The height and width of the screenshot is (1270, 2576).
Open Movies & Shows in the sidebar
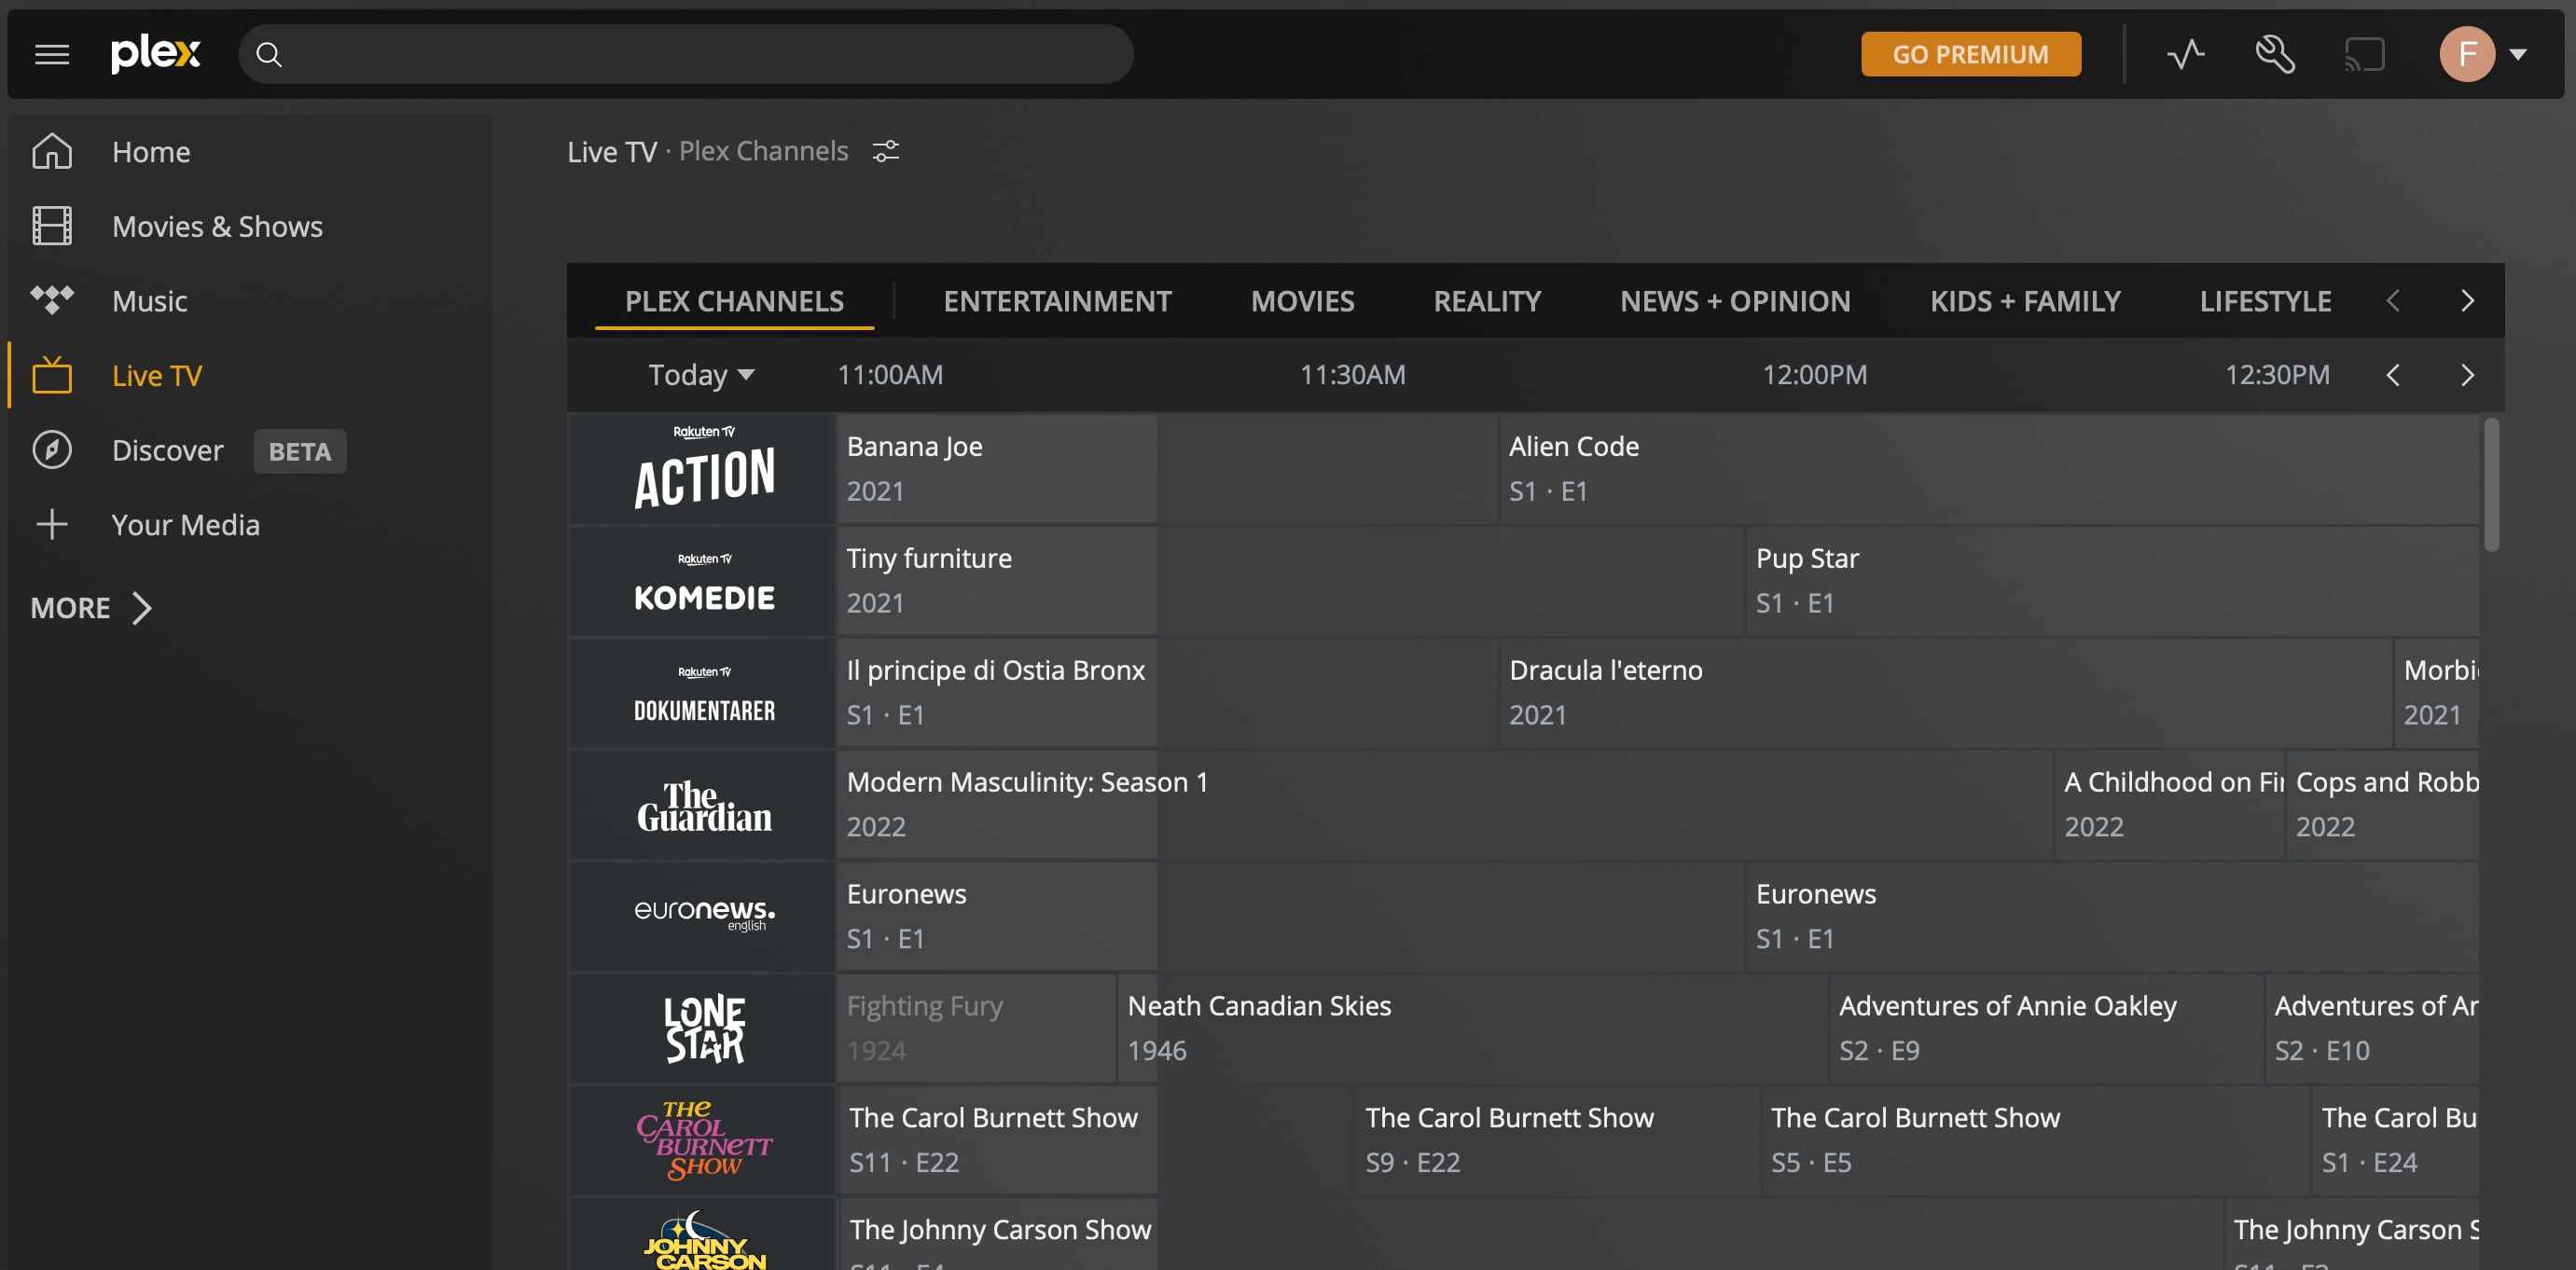click(217, 226)
